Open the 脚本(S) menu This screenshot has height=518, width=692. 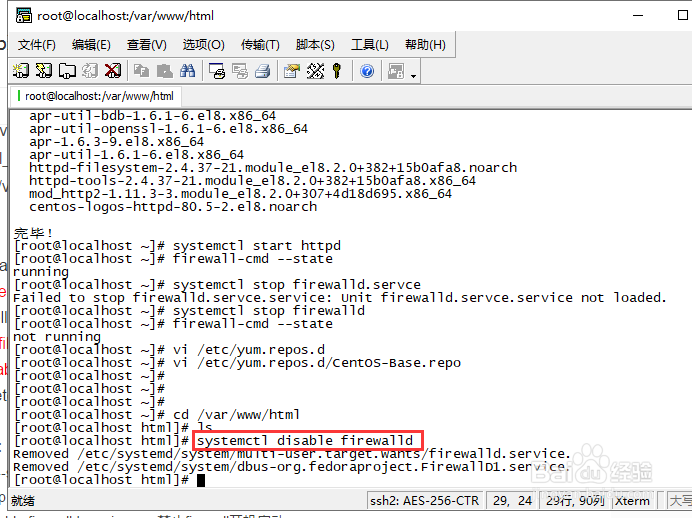(315, 45)
